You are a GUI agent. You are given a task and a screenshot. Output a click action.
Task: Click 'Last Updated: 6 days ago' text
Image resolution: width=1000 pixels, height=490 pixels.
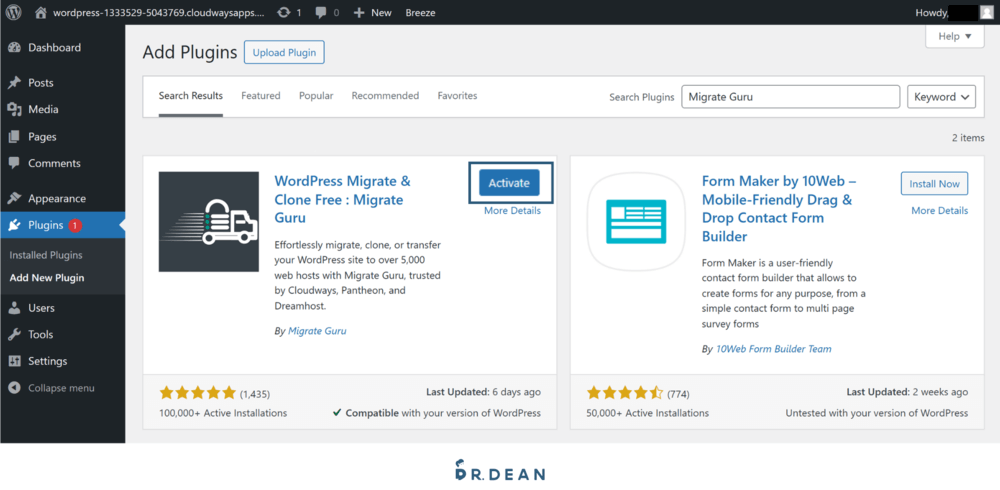(x=483, y=392)
